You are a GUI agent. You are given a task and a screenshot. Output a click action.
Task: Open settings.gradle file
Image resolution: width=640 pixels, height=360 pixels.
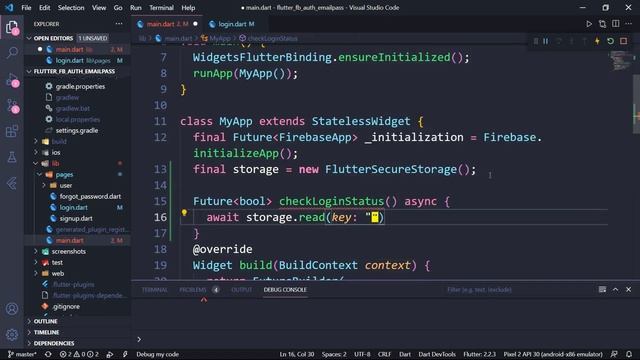pyautogui.click(x=77, y=130)
